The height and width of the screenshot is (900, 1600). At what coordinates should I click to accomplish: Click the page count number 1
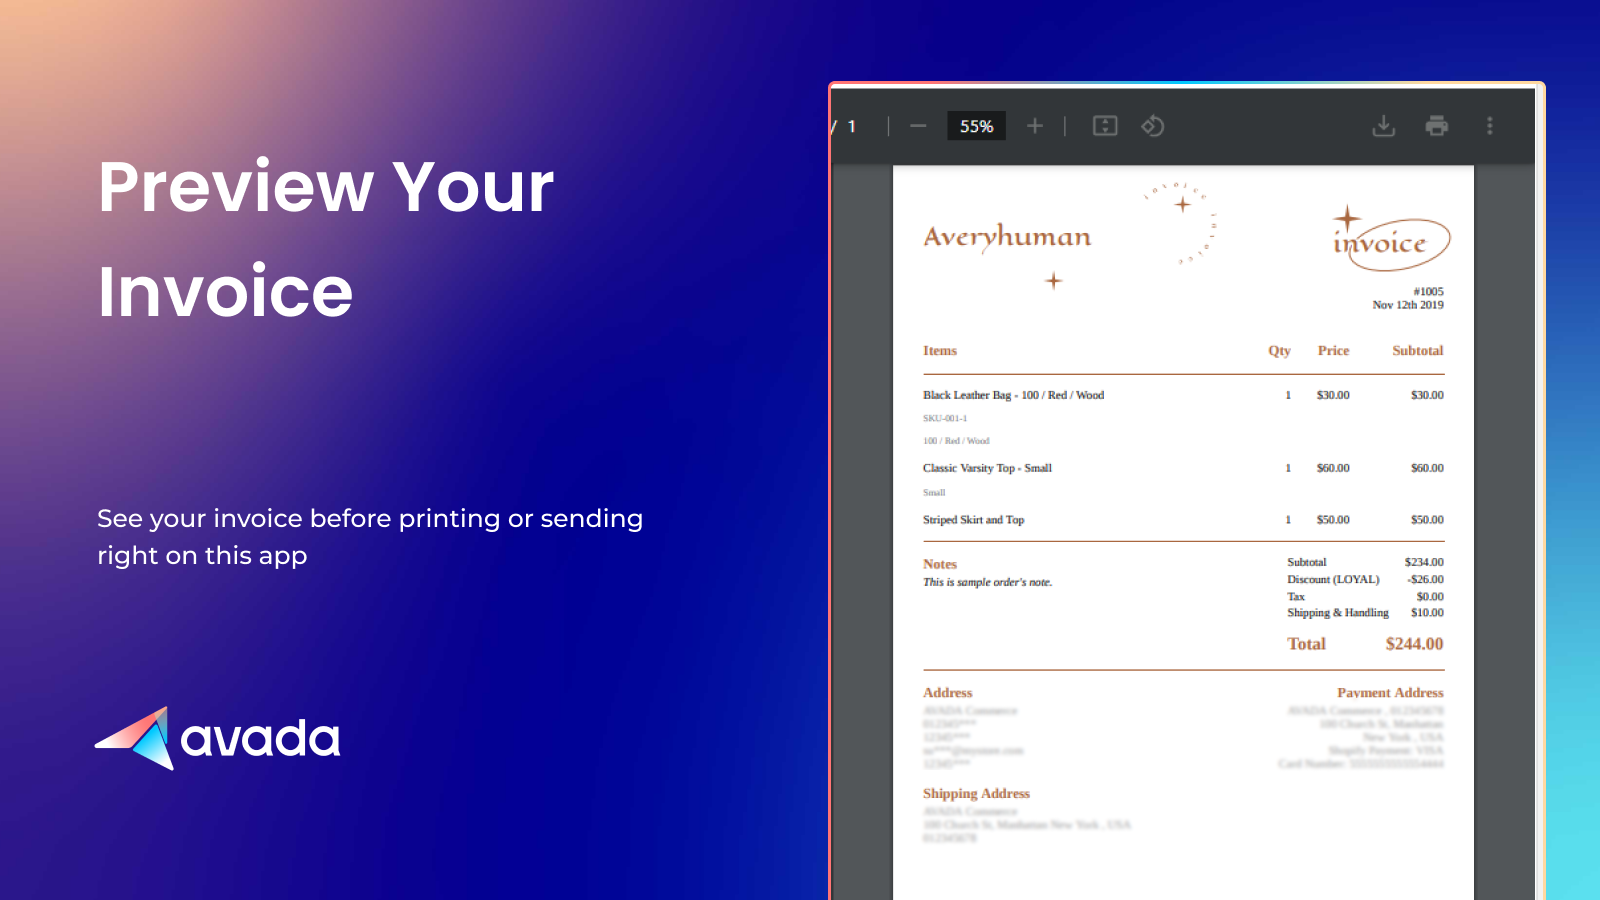(x=852, y=127)
